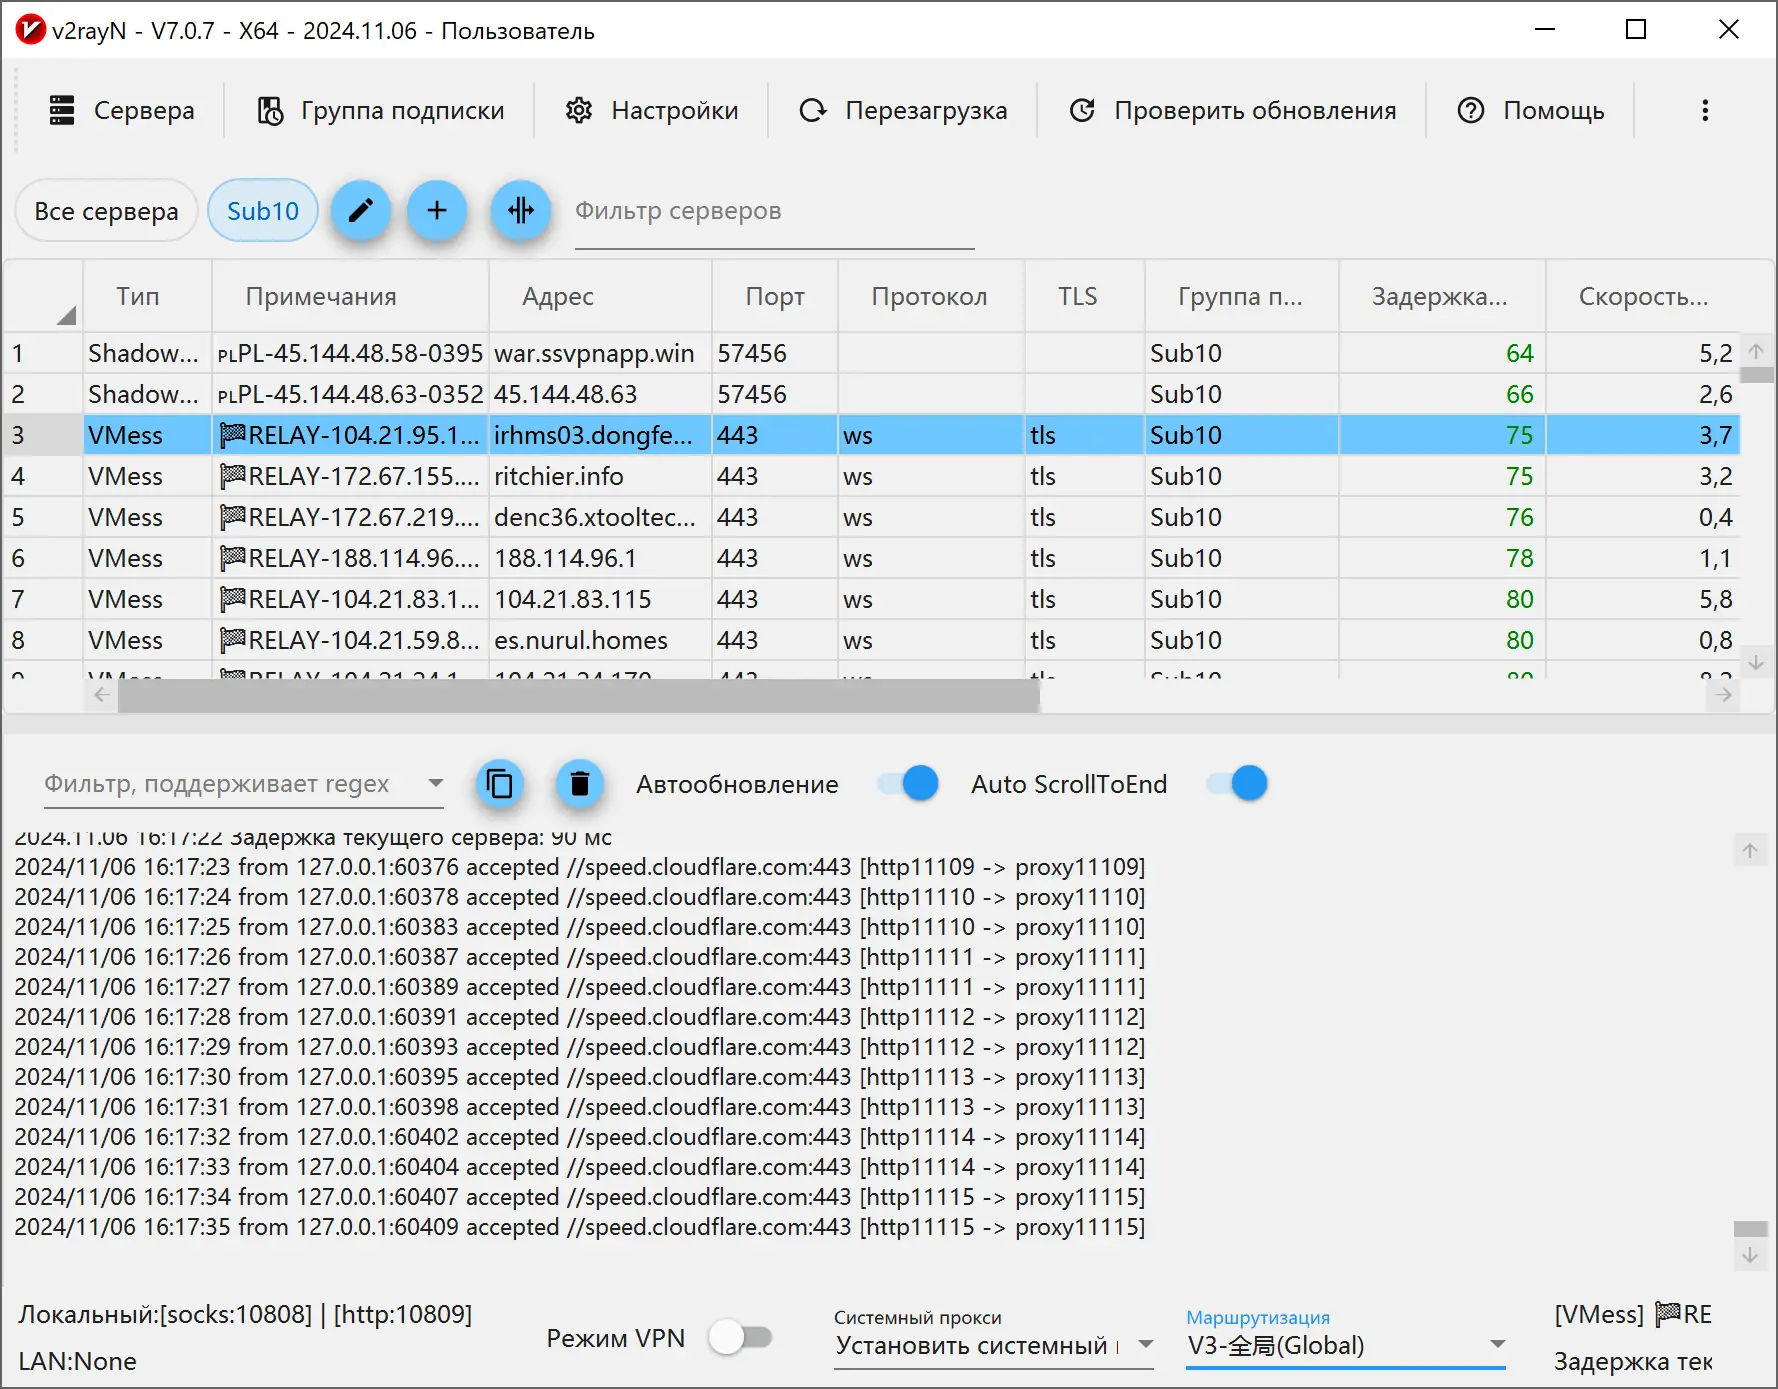The height and width of the screenshot is (1389, 1778).
Task: Click the LAN:None status text
Action: click(x=77, y=1361)
